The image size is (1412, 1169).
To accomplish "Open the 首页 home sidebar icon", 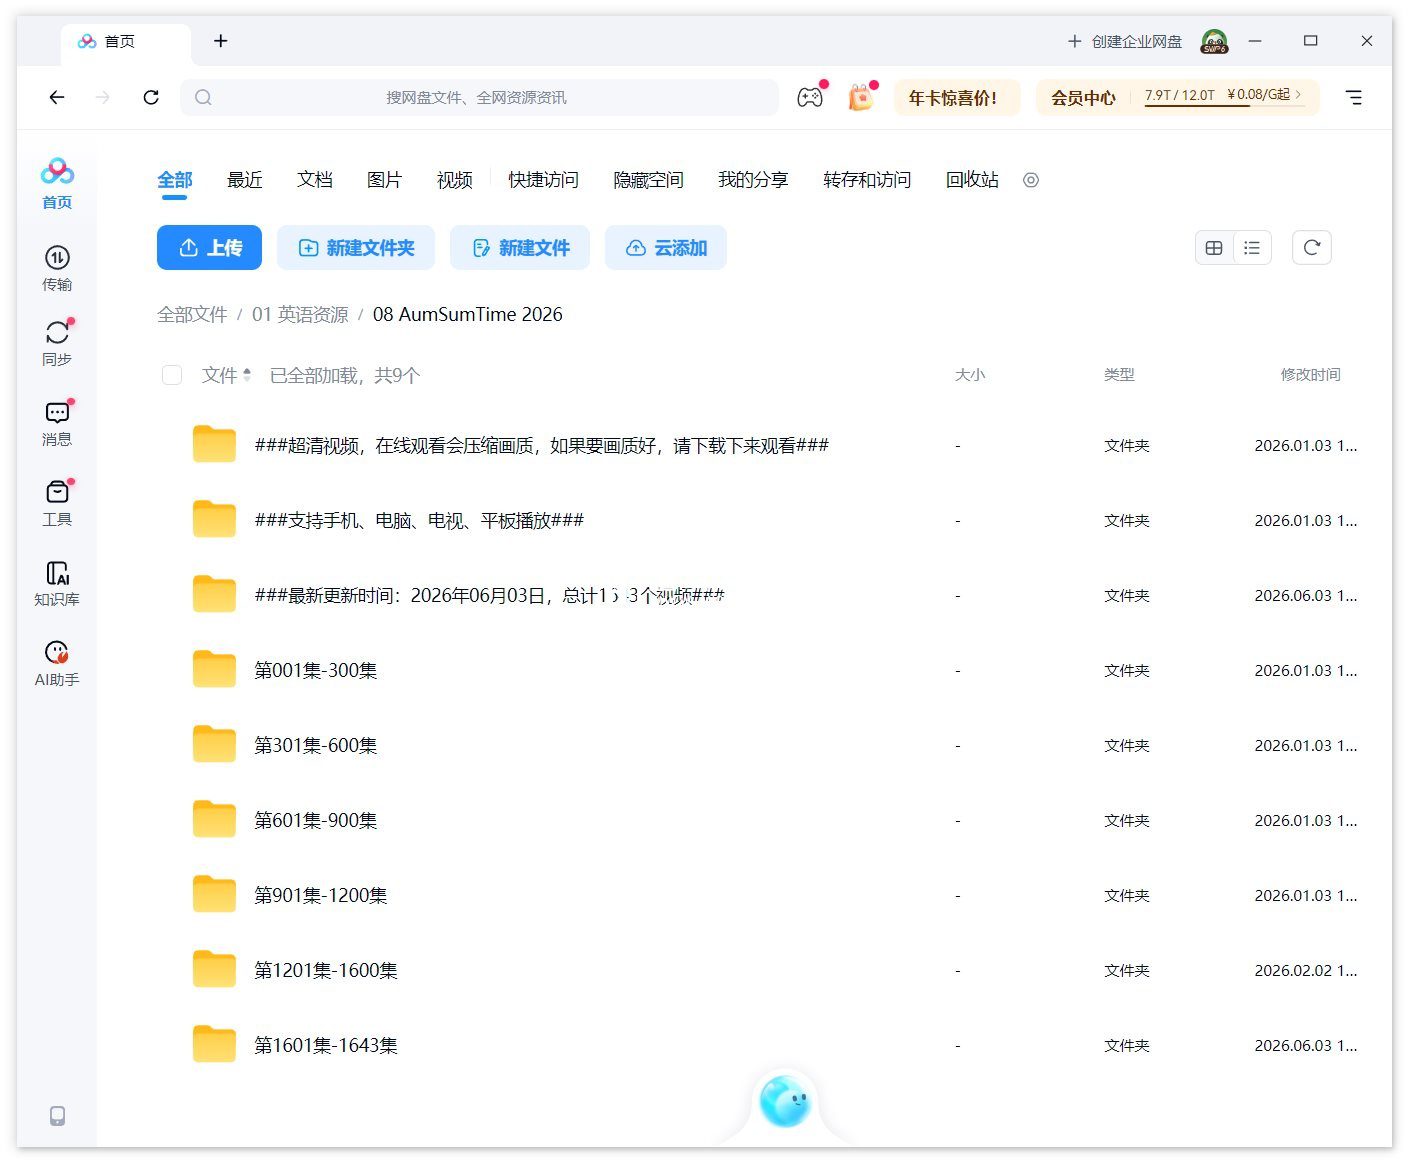I will pyautogui.click(x=57, y=183).
